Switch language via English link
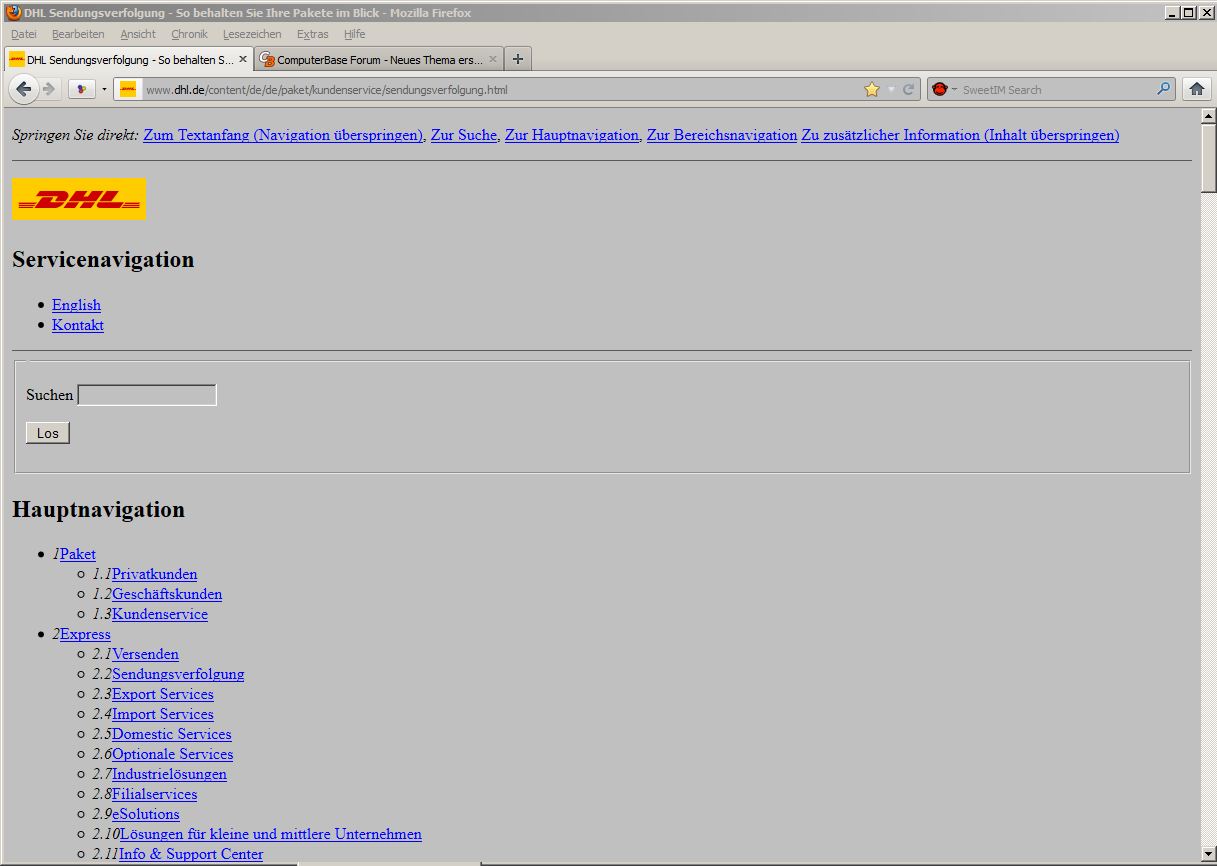Image resolution: width=1217 pixels, height=866 pixels. (76, 305)
